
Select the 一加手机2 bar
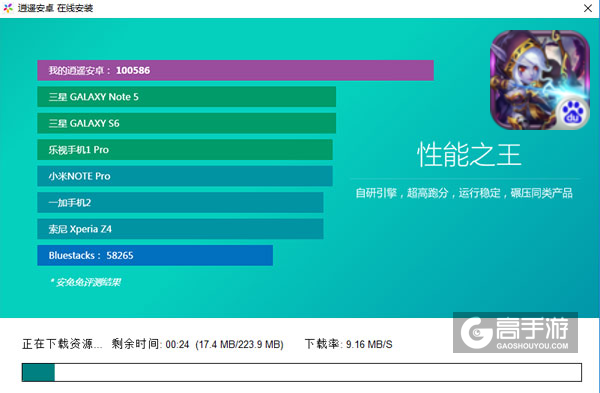180,202
